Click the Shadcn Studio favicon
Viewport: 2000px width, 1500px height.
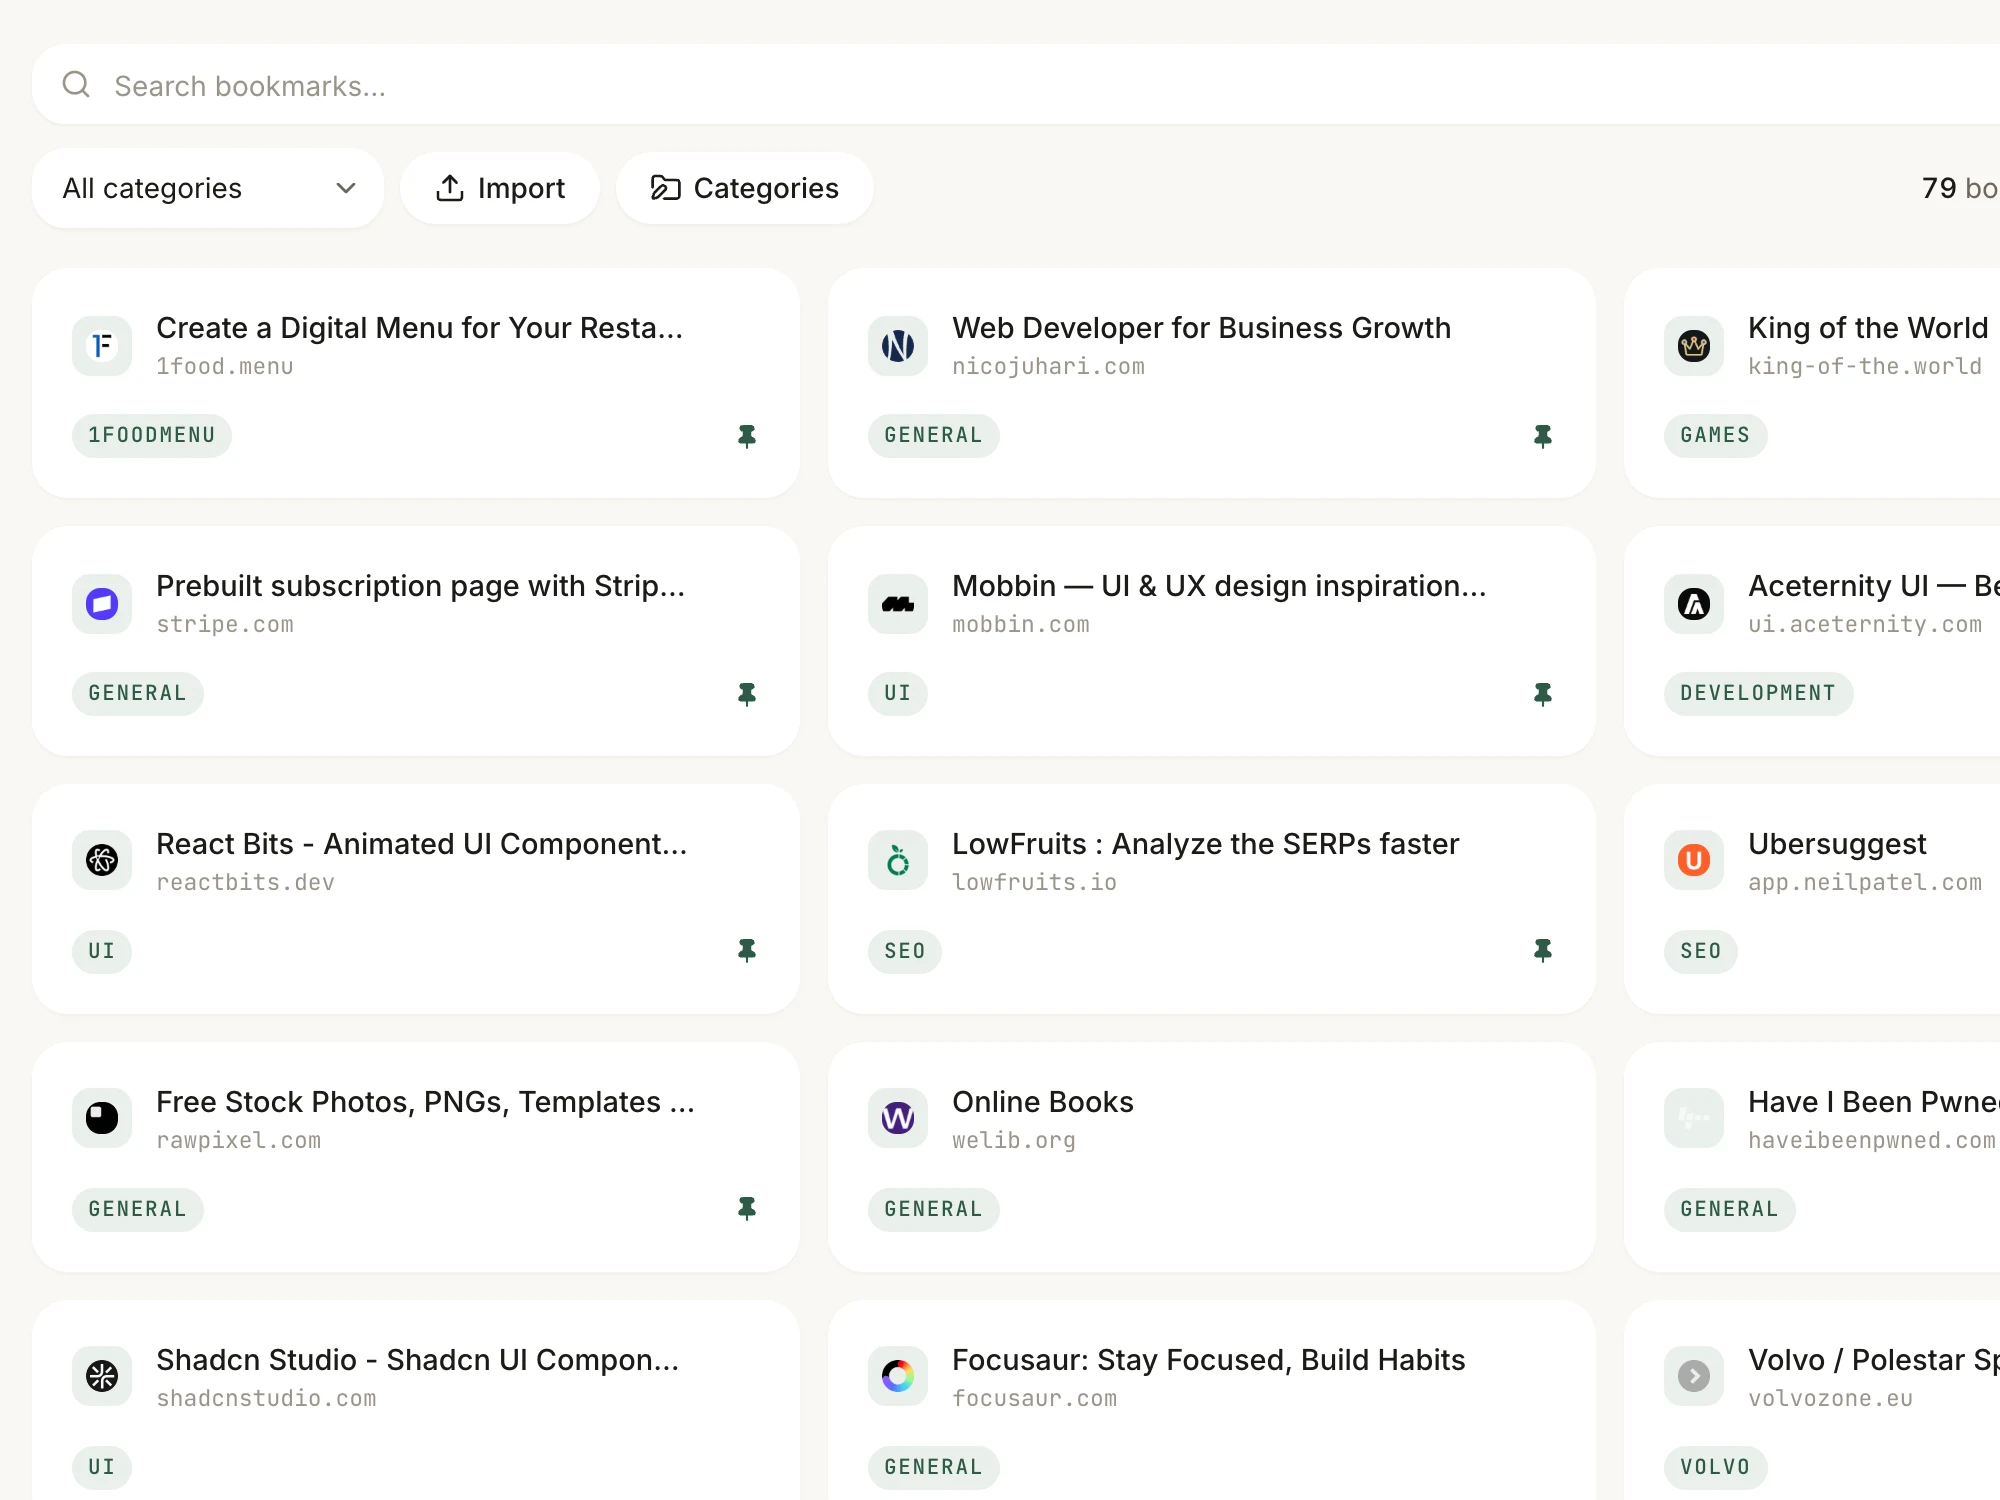pyautogui.click(x=102, y=1376)
